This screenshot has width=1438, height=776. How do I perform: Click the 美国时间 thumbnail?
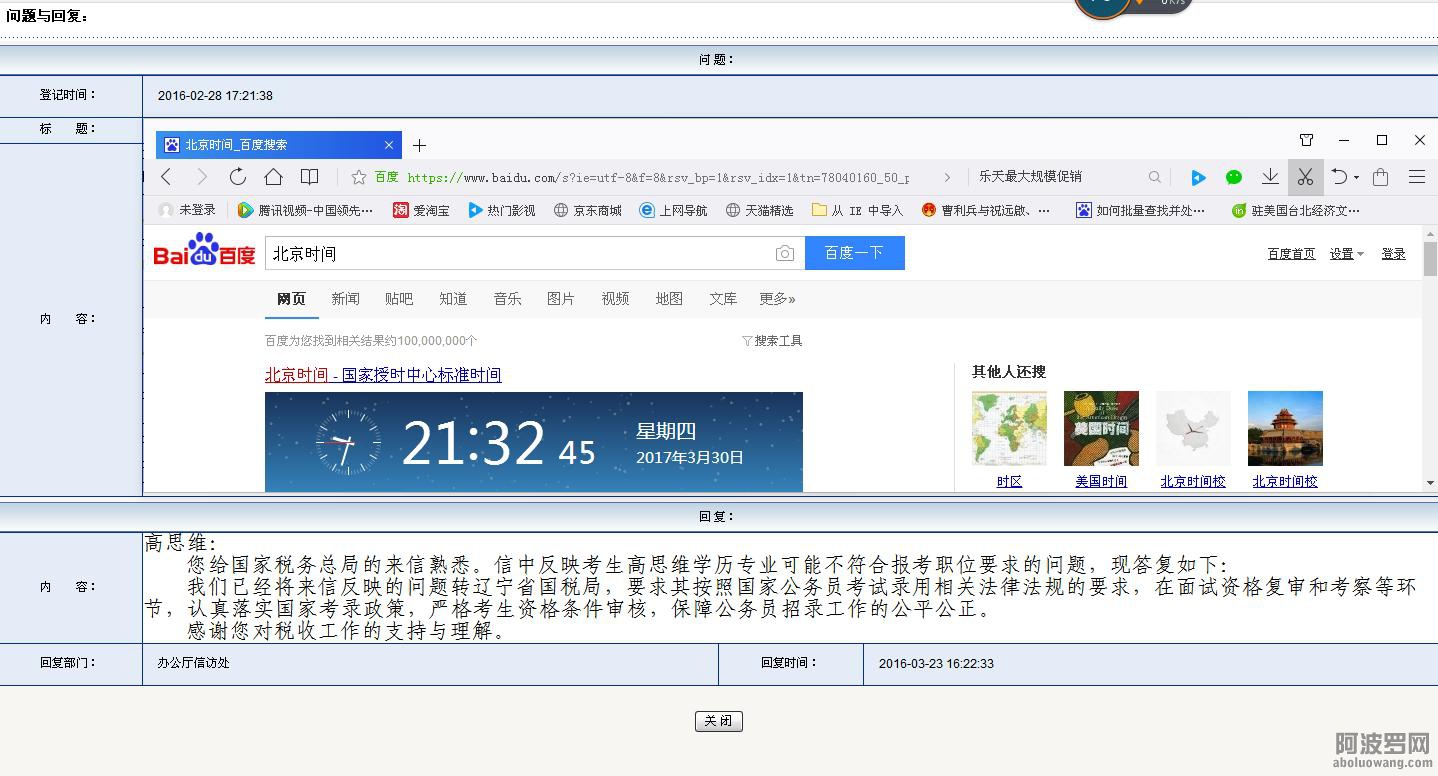point(1101,428)
